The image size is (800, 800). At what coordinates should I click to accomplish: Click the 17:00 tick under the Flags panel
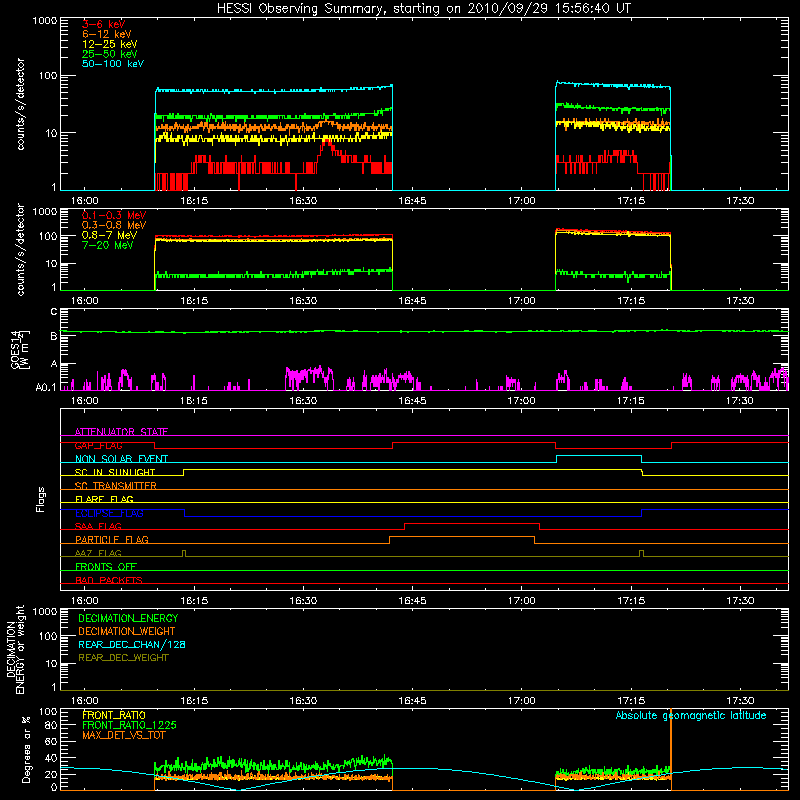(521, 601)
